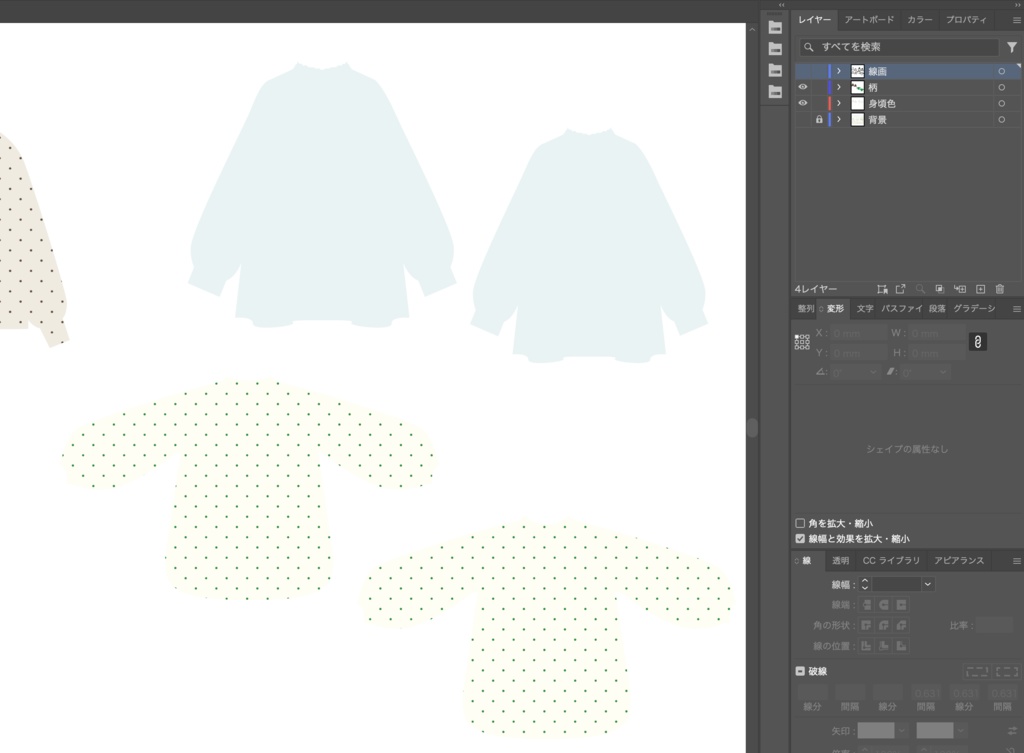This screenshot has height=753, width=1024.
Task: Select the butt cap icon for 線端
Action: tap(867, 605)
